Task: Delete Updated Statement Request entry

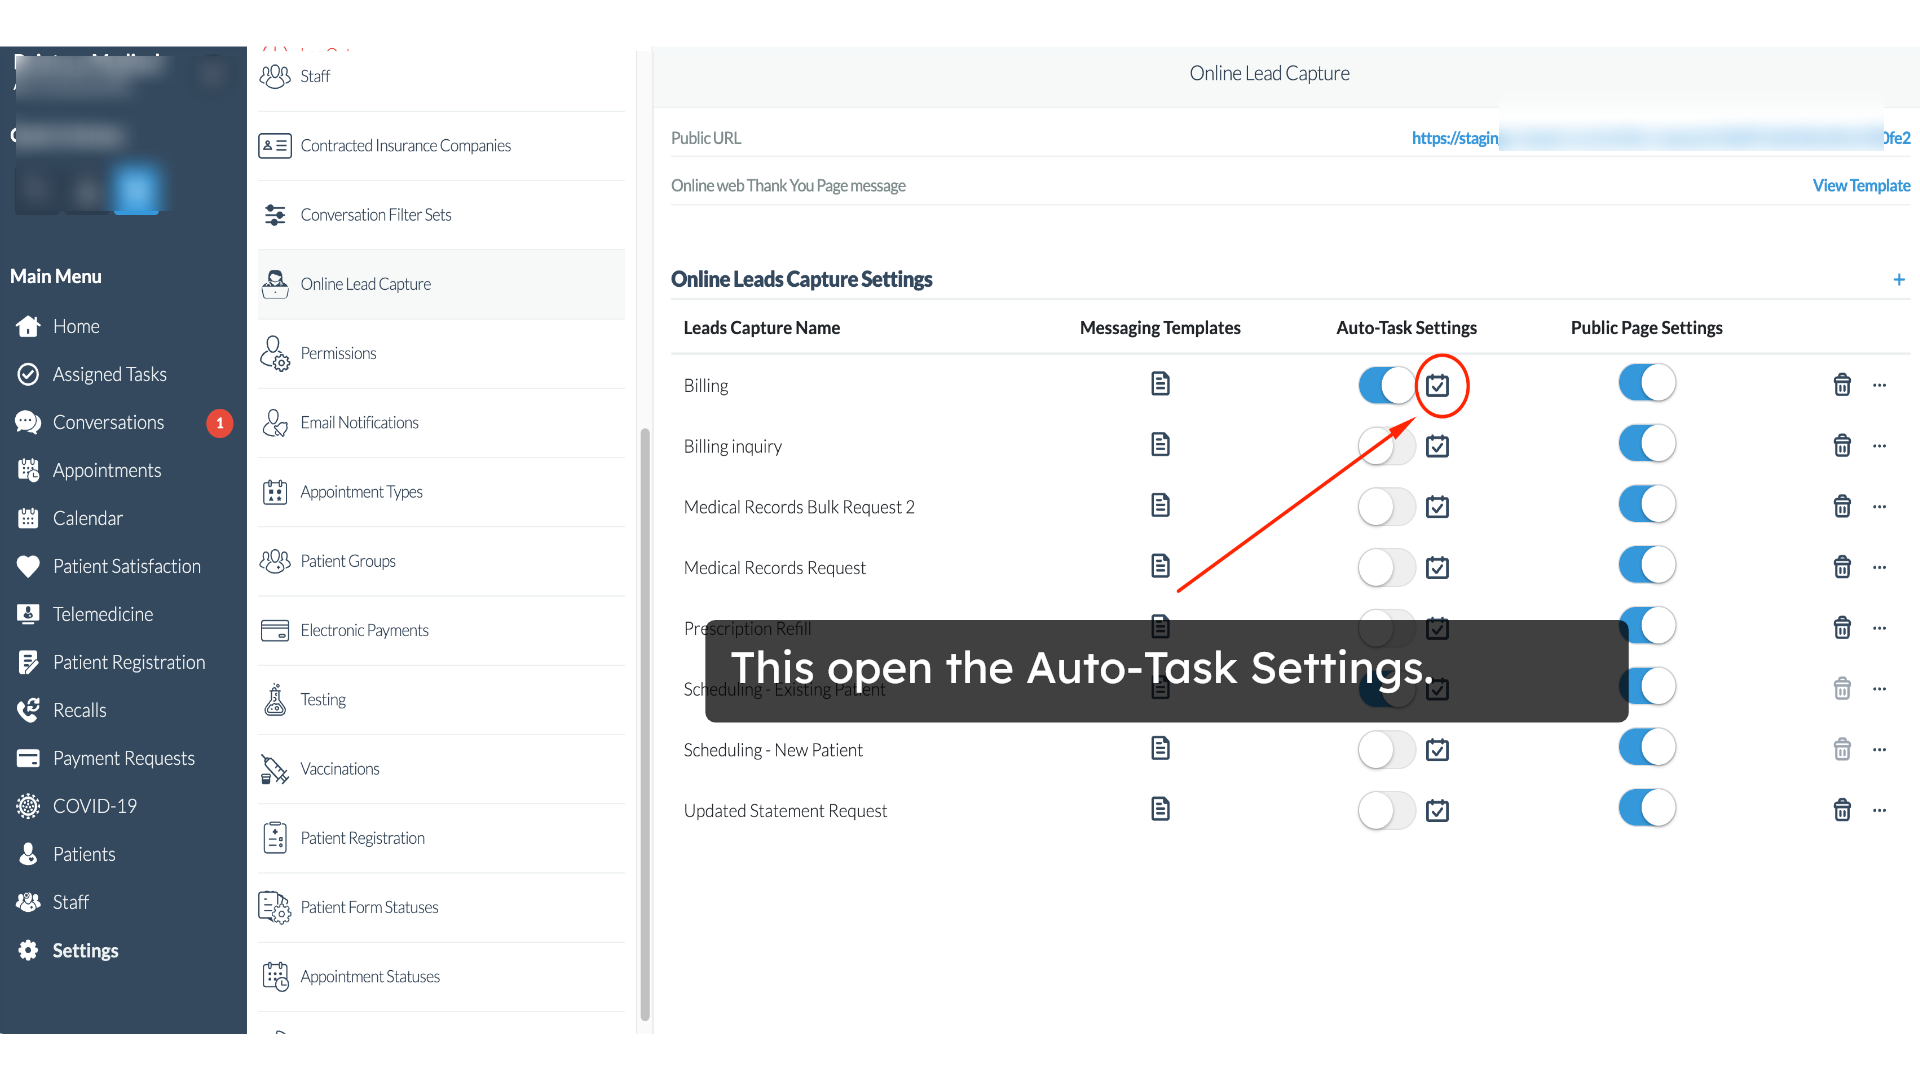Action: pos(1842,810)
